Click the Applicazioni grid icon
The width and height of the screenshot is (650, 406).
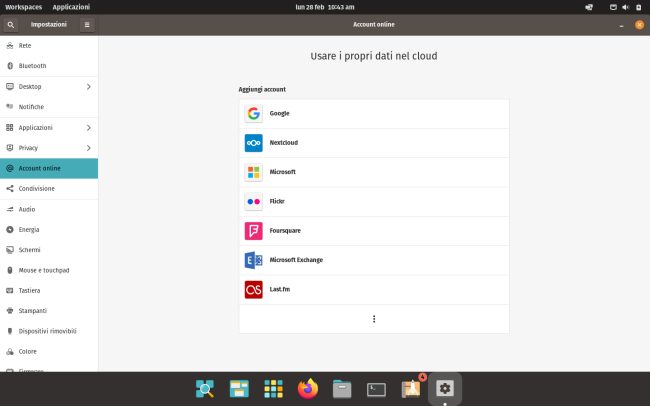(x=10, y=127)
